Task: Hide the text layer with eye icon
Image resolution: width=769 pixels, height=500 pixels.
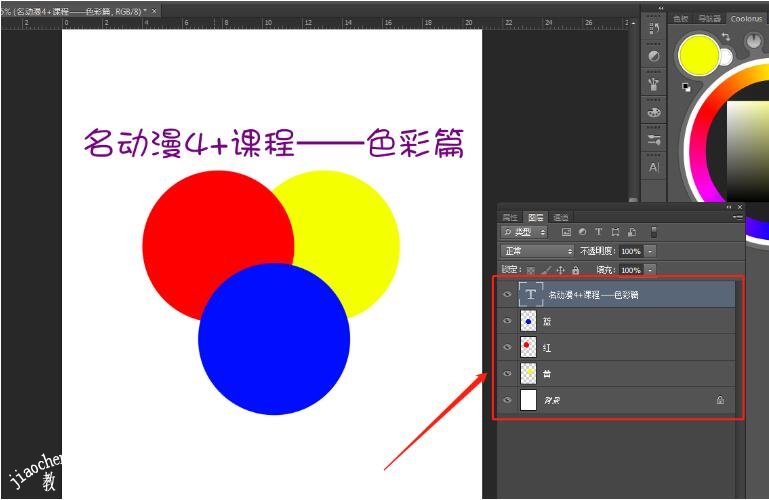Action: 507,295
